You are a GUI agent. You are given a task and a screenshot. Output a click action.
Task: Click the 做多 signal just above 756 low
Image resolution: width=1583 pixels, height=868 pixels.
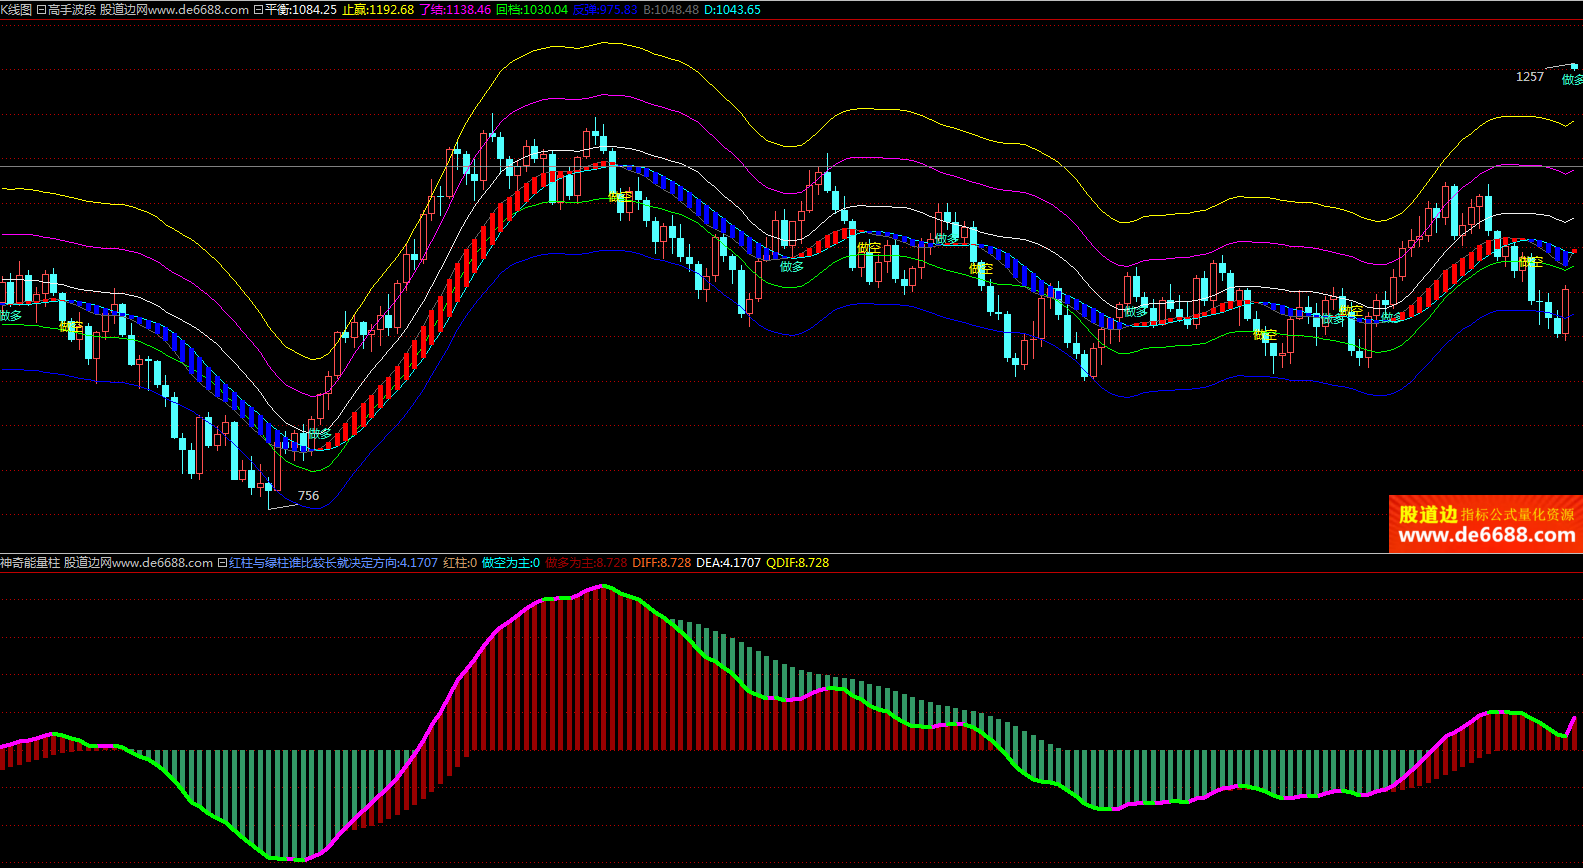(319, 434)
